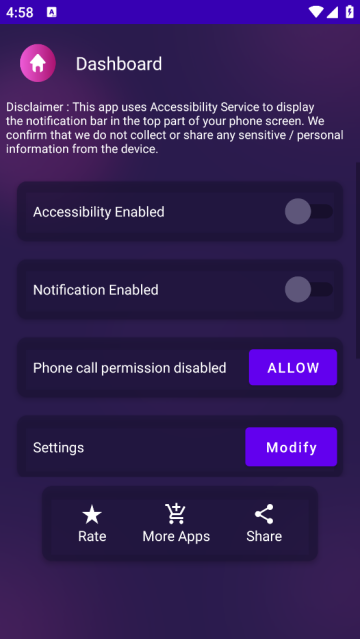Tap the battery charging icon
Viewport: 360px width, 639px height.
tap(349, 12)
